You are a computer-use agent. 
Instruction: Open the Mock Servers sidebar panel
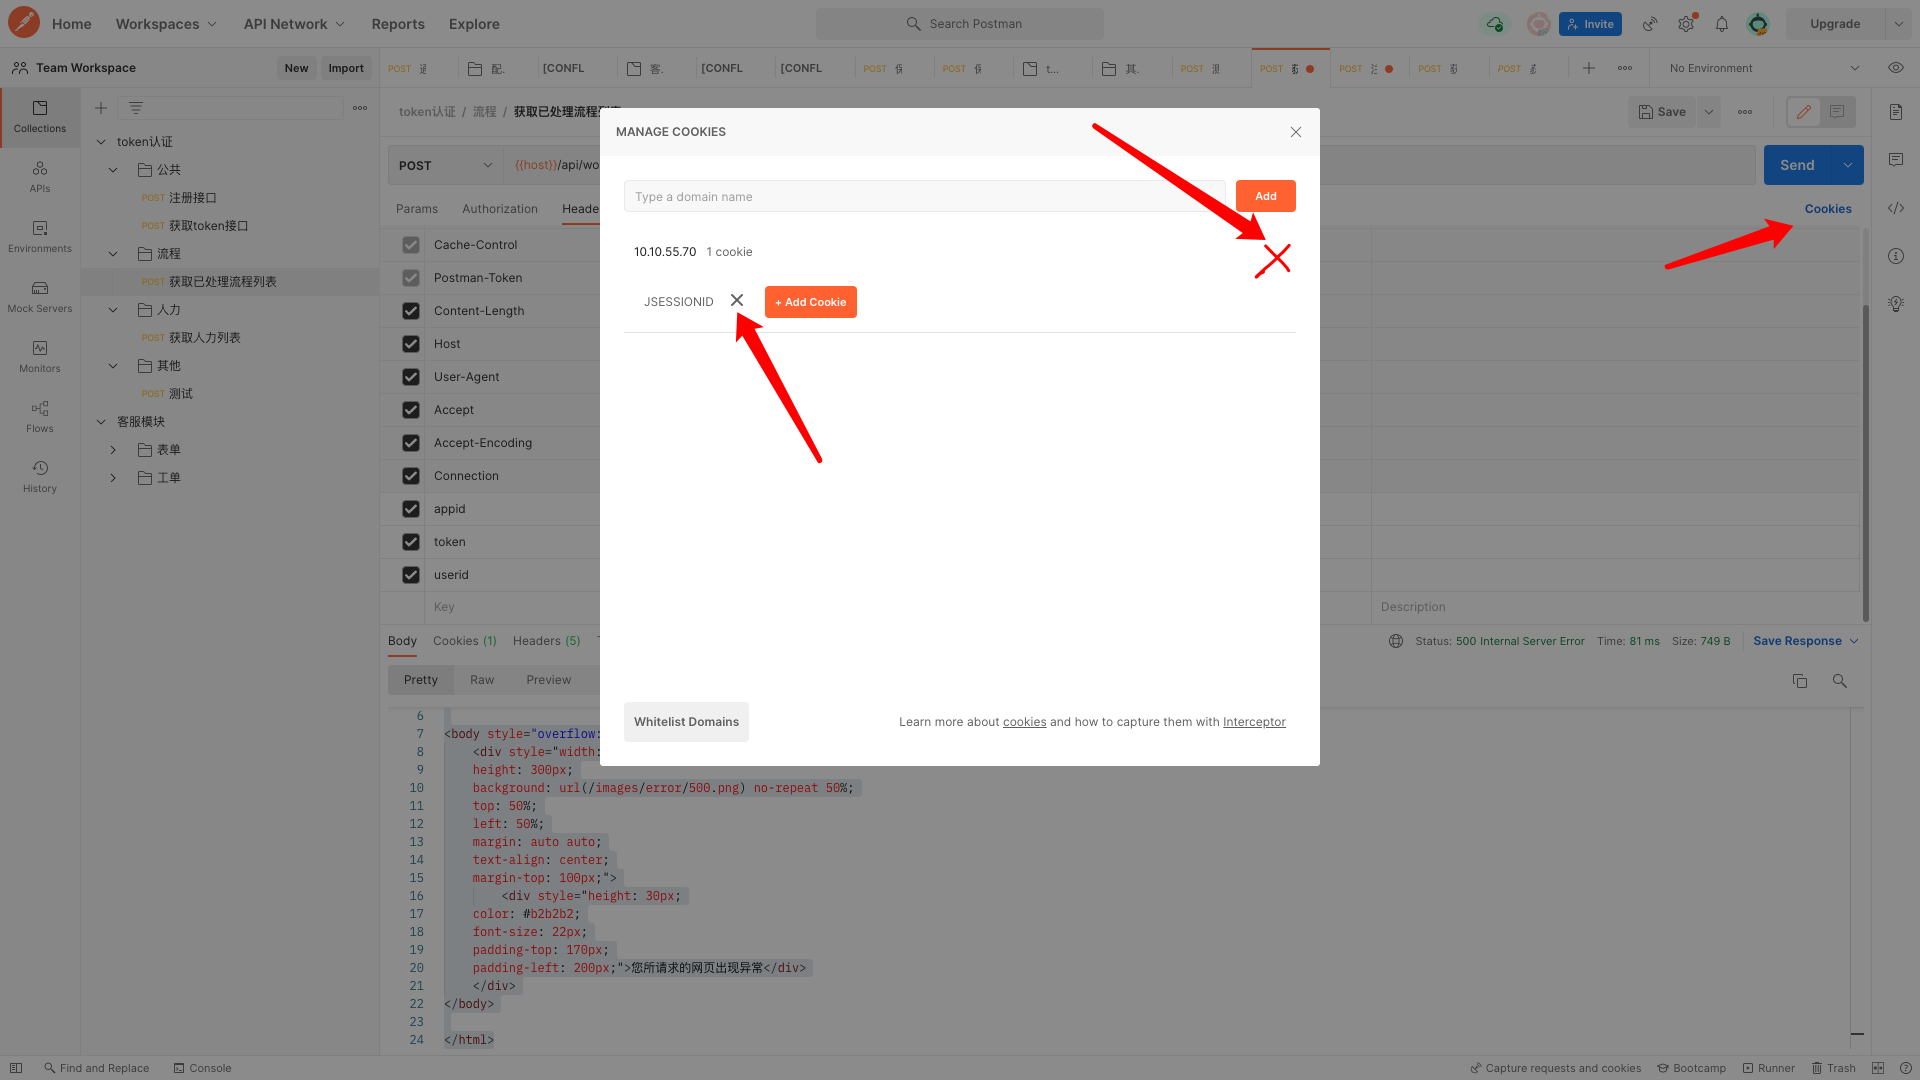40,296
